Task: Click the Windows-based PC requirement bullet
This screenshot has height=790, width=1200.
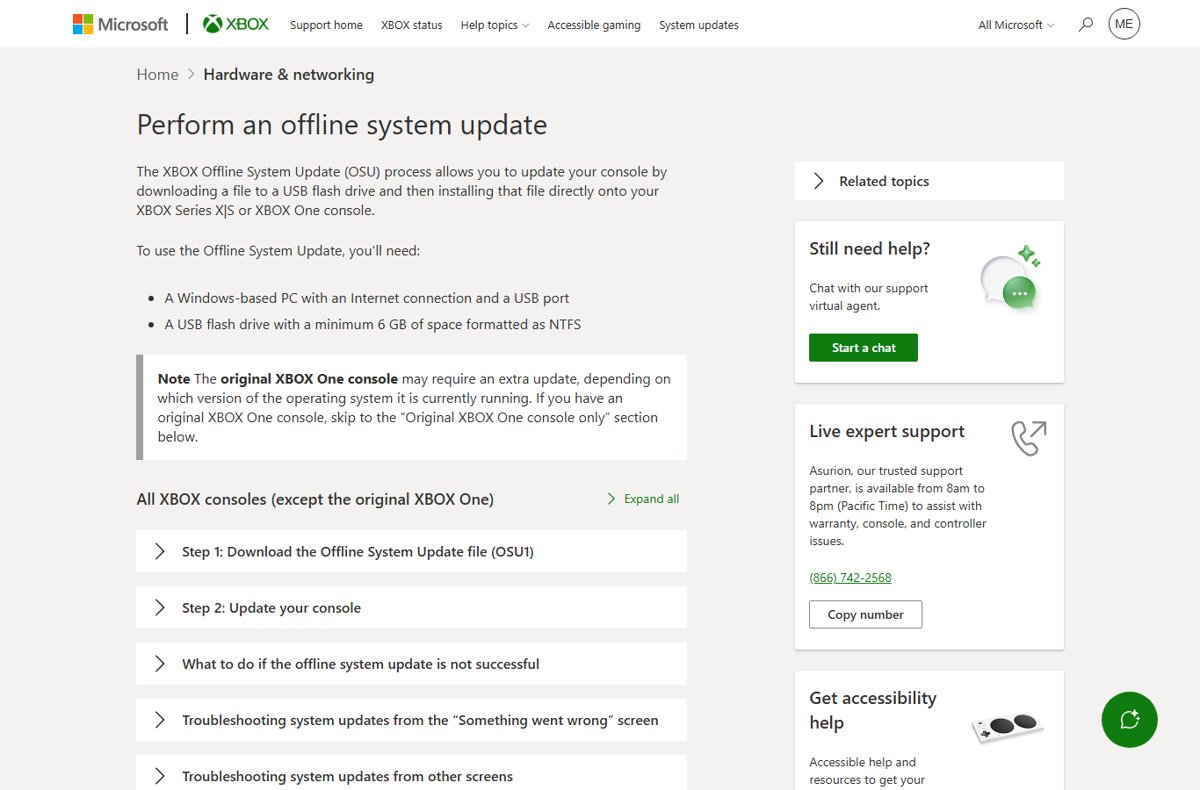Action: click(x=366, y=298)
